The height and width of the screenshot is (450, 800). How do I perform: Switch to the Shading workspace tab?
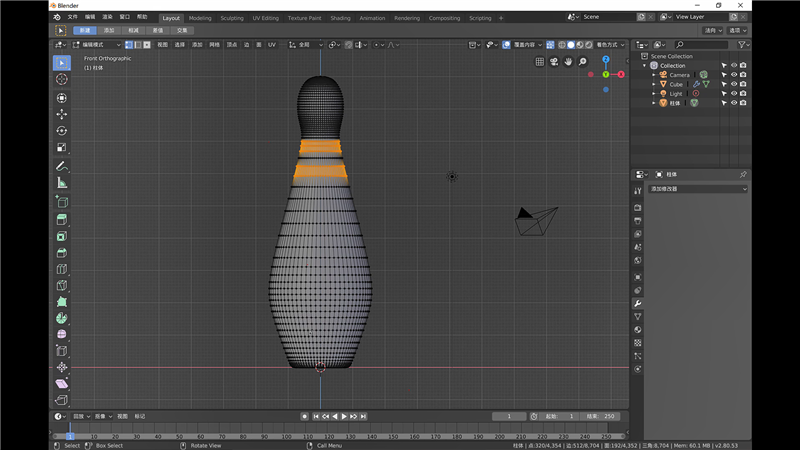pos(340,18)
